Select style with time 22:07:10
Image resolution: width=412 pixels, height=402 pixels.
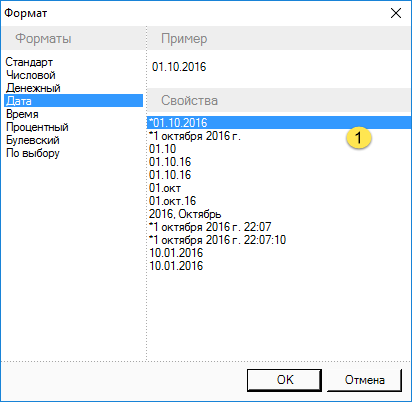tap(217, 240)
